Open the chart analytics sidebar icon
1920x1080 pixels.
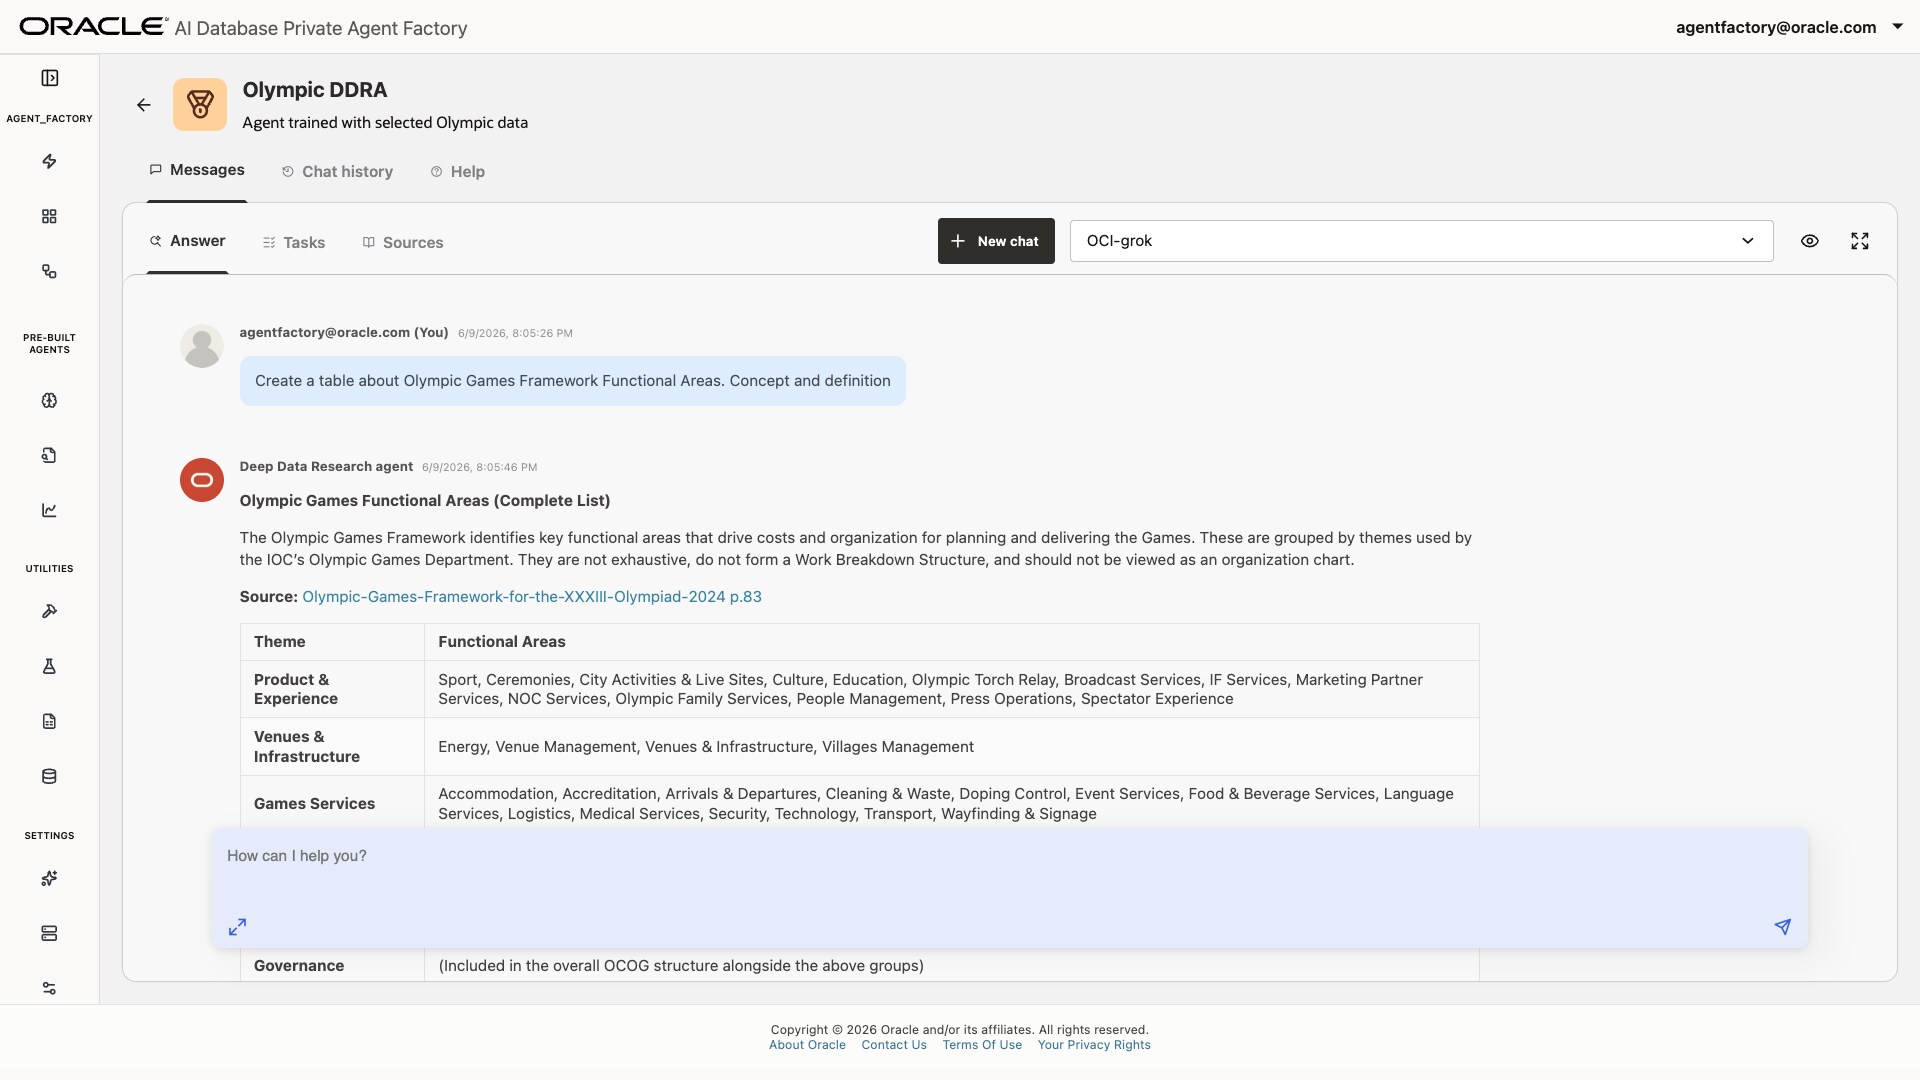point(49,510)
